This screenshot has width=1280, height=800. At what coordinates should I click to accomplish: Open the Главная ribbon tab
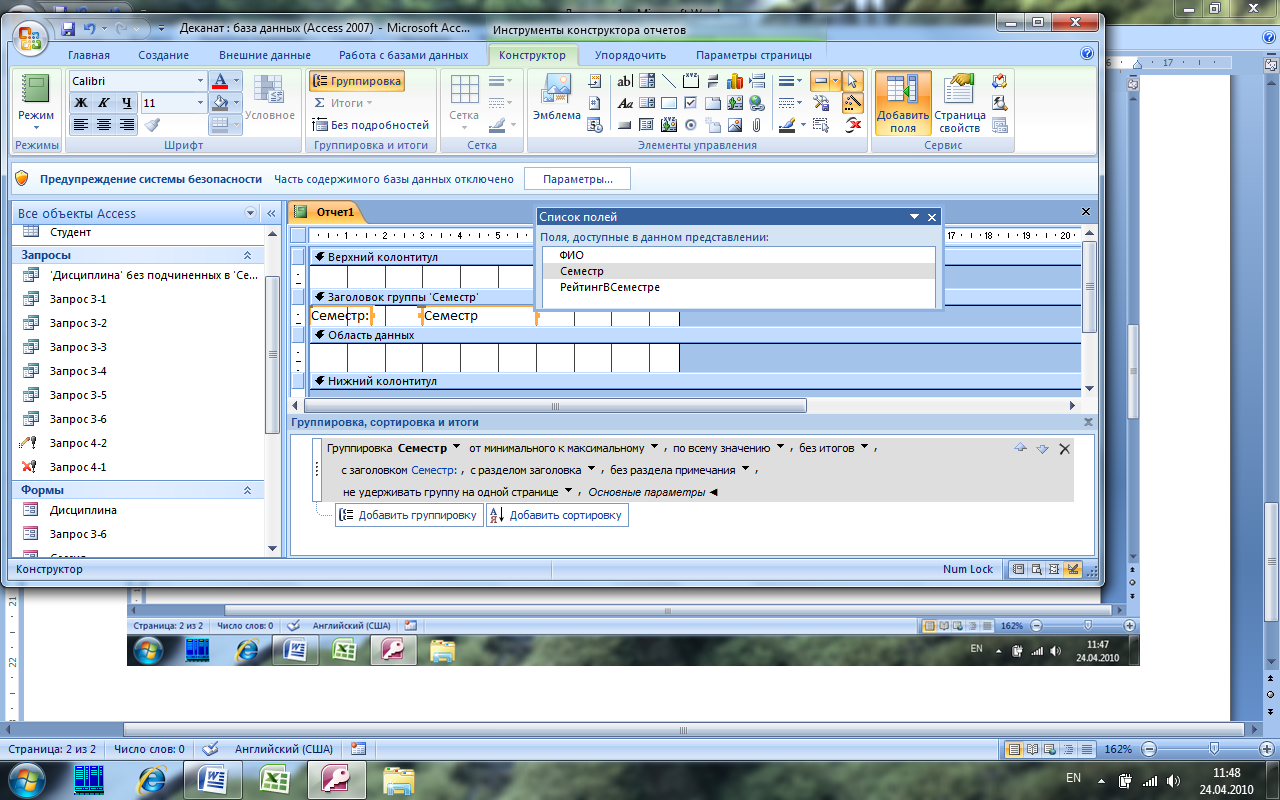click(88, 55)
